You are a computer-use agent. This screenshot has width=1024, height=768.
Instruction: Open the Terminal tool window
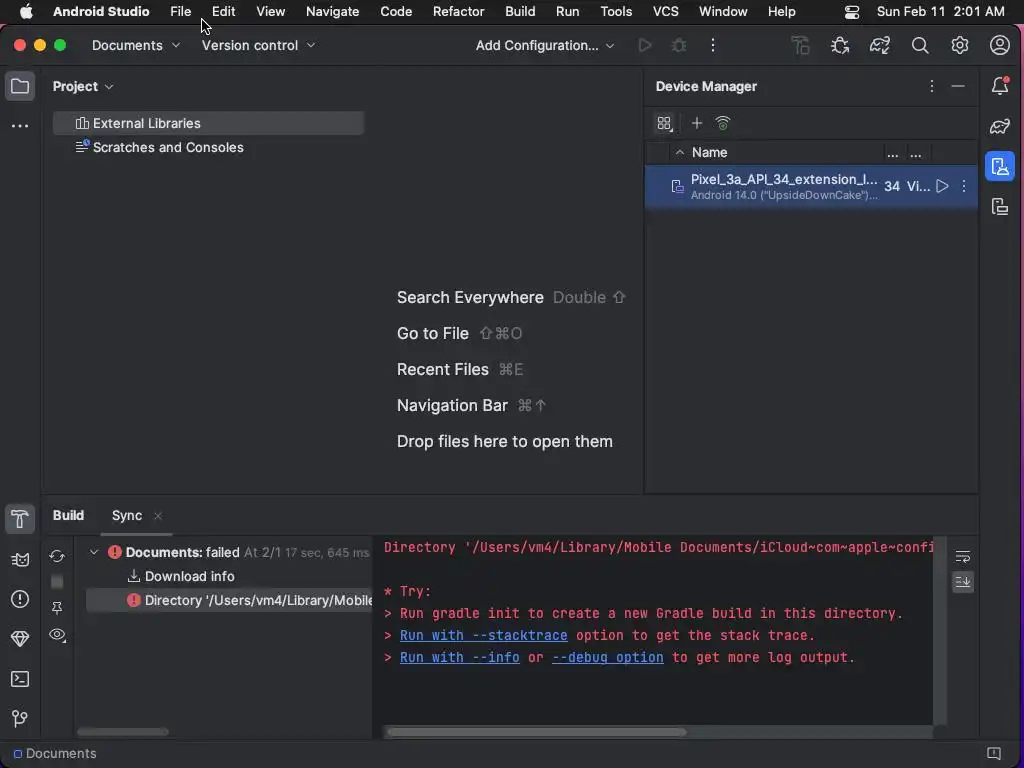point(19,679)
